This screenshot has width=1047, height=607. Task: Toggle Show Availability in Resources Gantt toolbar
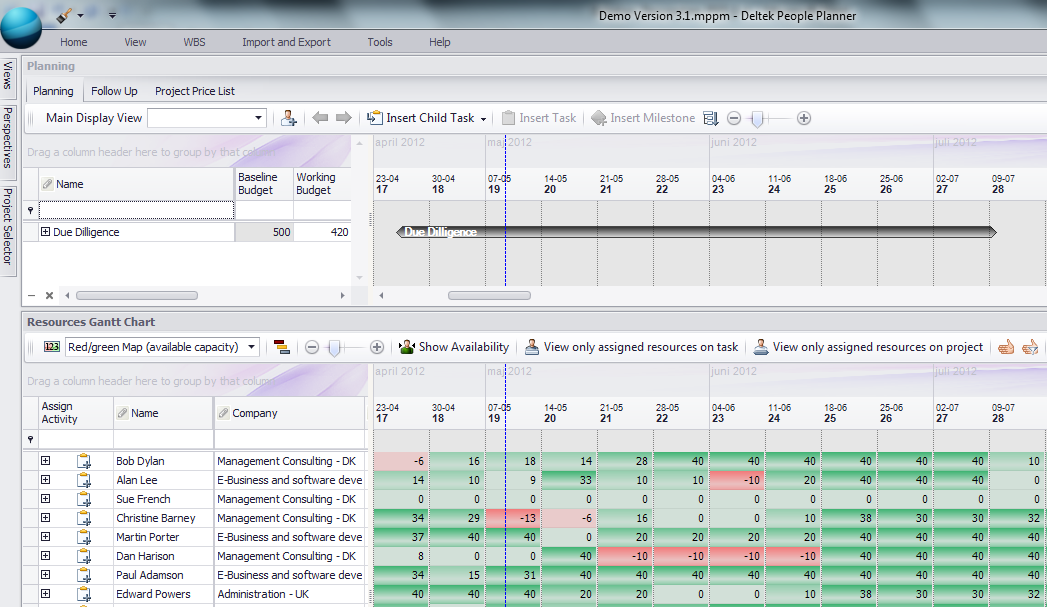tap(454, 347)
